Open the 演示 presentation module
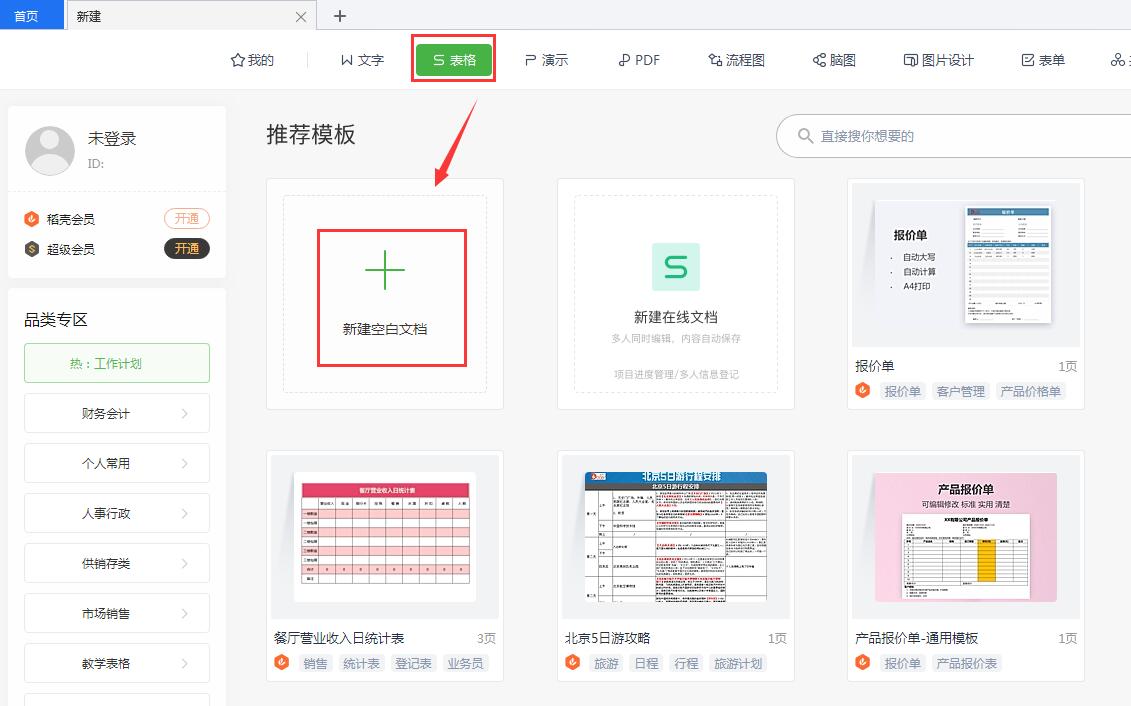 coord(545,59)
